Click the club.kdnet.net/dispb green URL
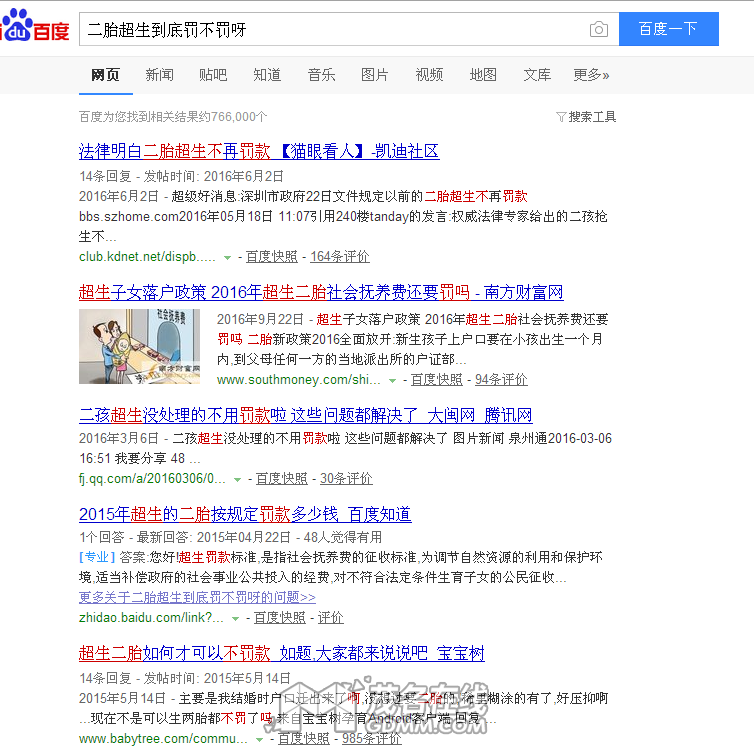Screen dimensions: 754x747 tap(147, 257)
